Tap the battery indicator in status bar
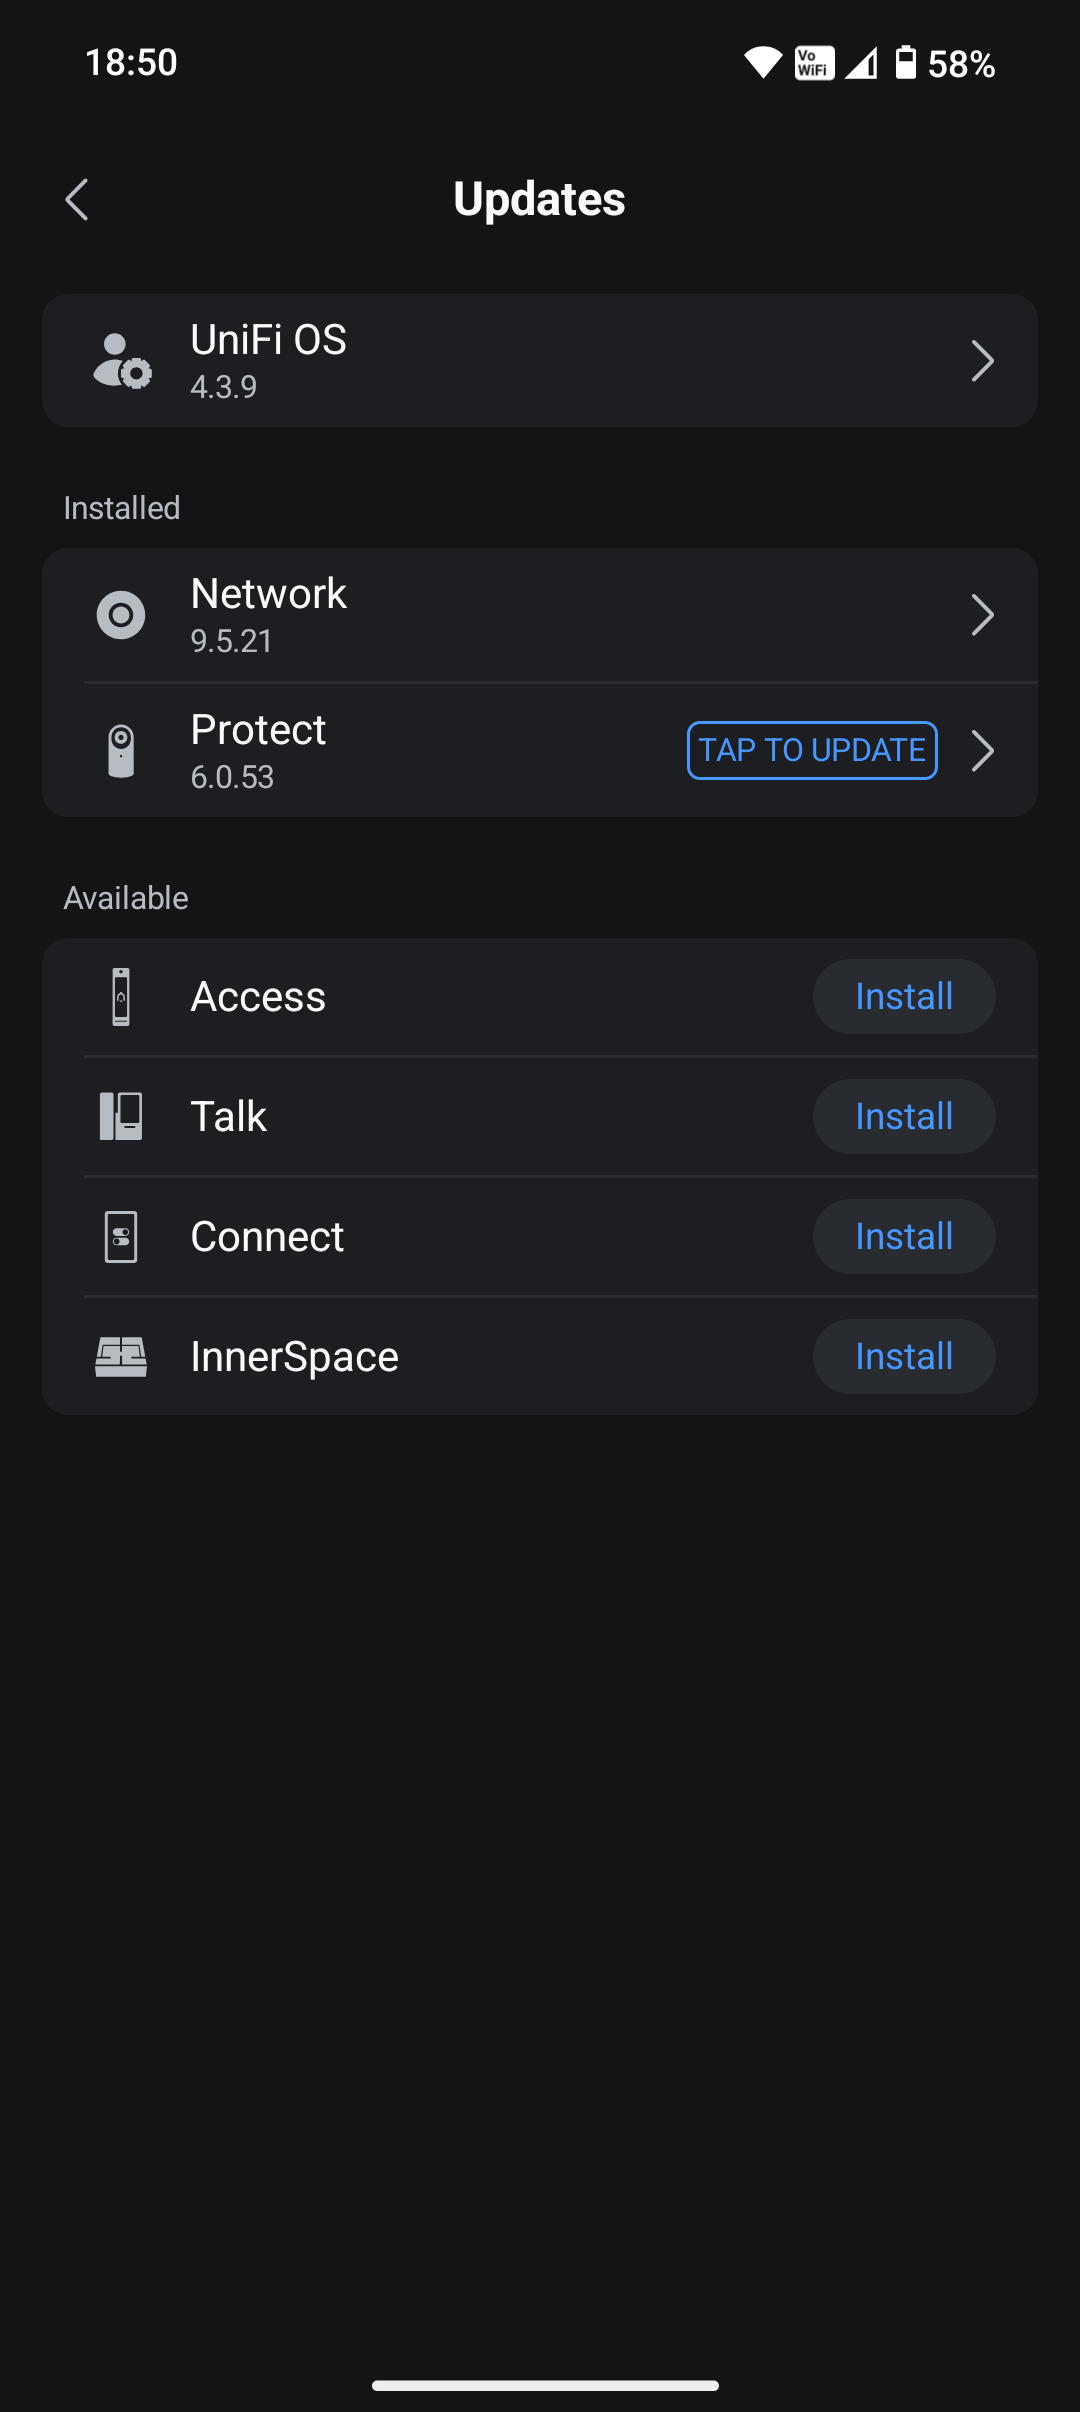The height and width of the screenshot is (2412, 1080). (x=906, y=63)
